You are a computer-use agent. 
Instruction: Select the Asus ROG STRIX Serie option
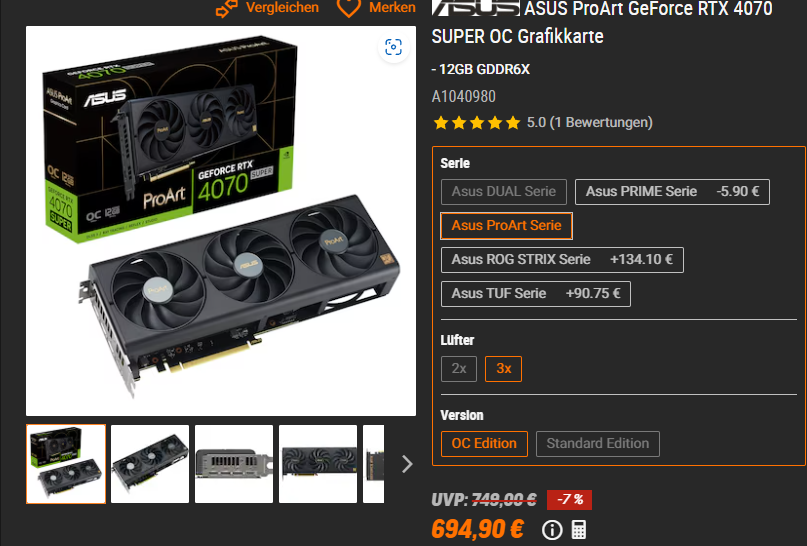point(562,260)
